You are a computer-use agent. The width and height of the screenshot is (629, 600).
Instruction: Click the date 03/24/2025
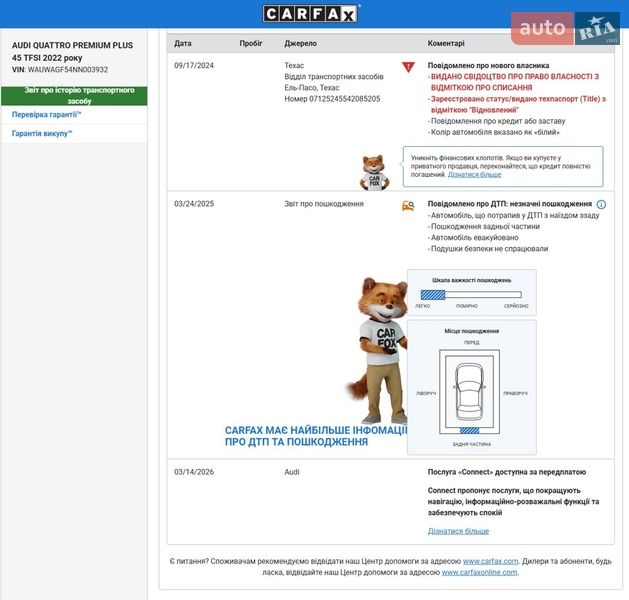(x=194, y=204)
